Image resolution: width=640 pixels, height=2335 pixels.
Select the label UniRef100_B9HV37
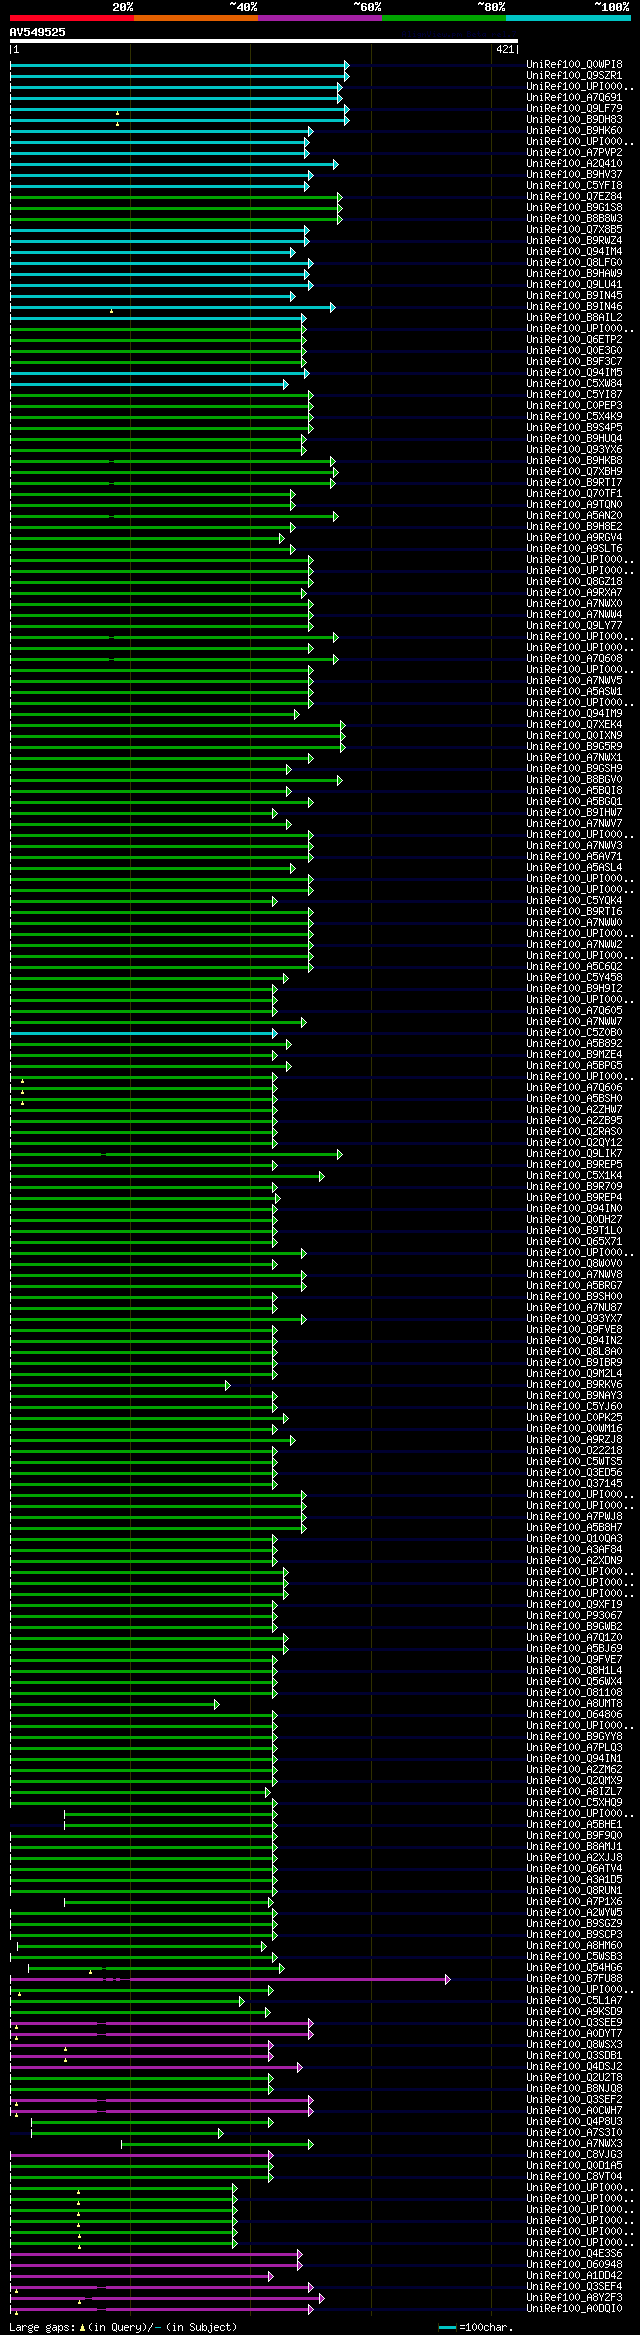coord(574,175)
